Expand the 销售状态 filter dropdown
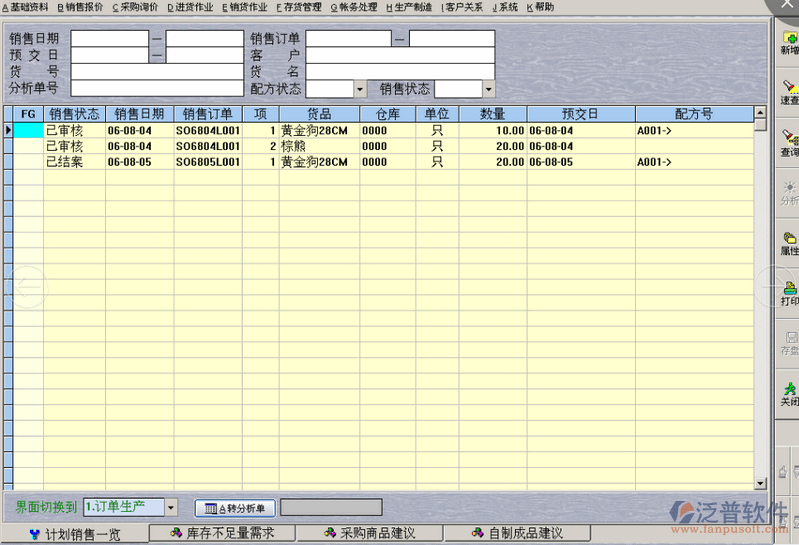This screenshot has width=799, height=545. pos(489,89)
